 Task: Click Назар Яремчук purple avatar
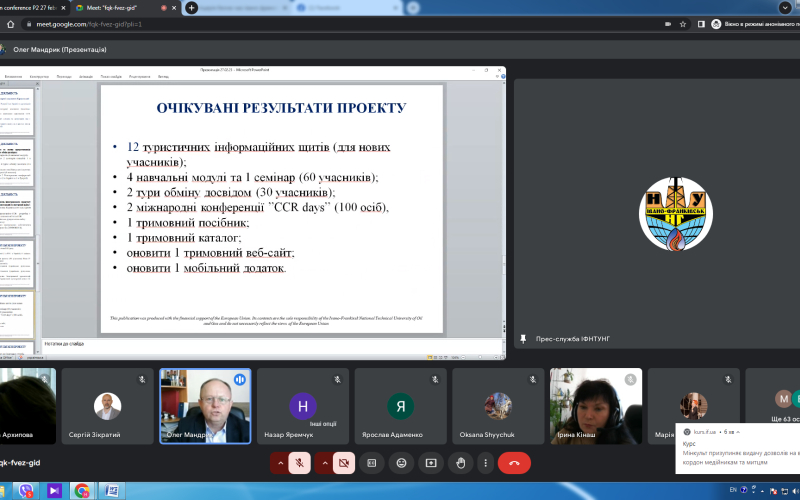303,406
